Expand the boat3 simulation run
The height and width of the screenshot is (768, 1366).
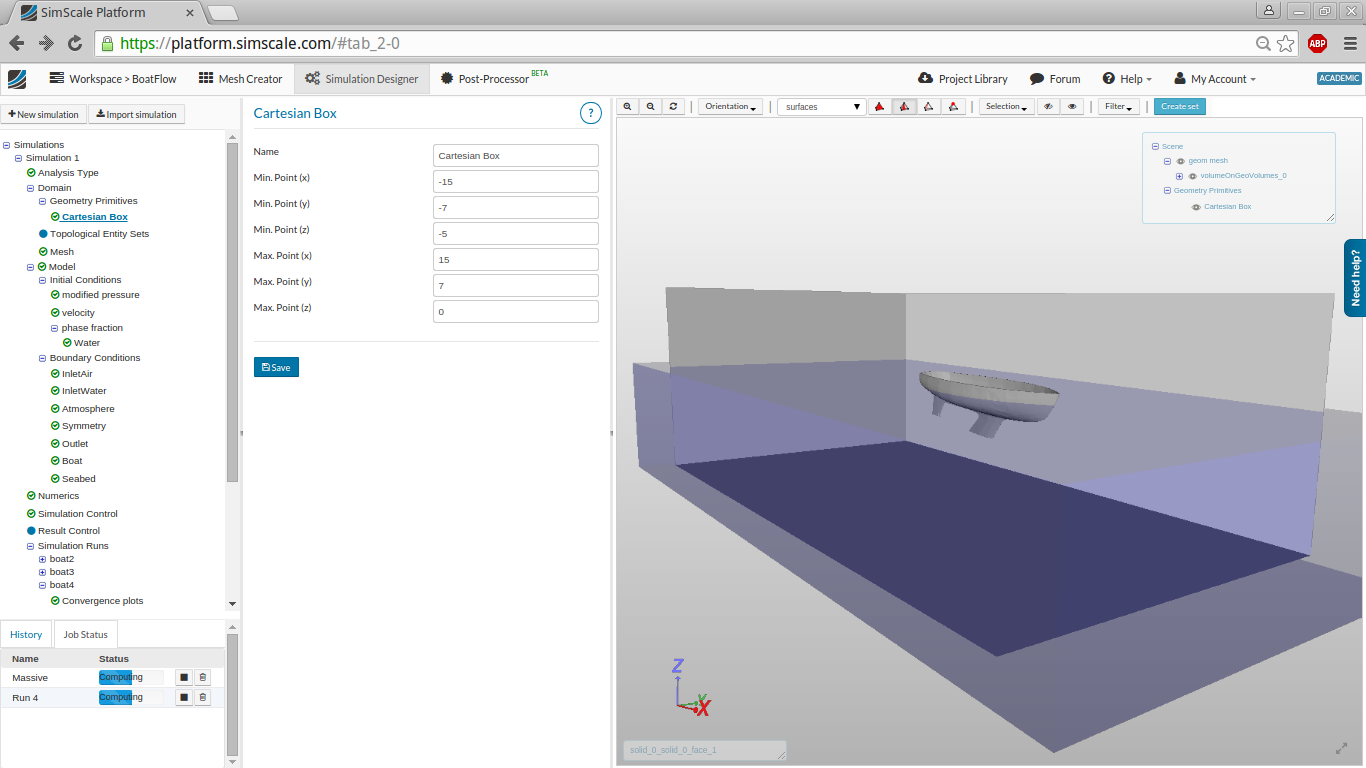coord(42,572)
